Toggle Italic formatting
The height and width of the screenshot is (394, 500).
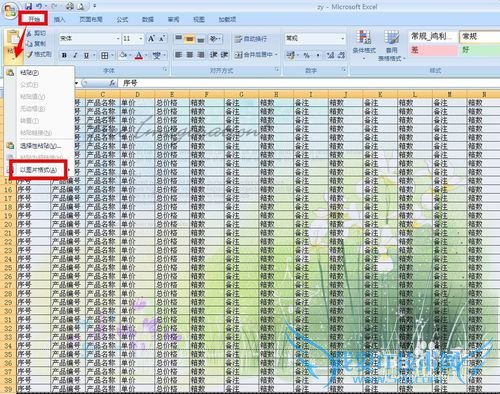tap(75, 55)
